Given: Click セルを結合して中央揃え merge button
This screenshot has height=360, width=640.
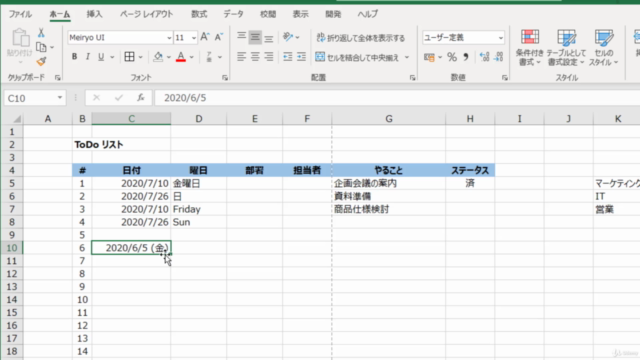Looking at the screenshot, I should click(357, 57).
